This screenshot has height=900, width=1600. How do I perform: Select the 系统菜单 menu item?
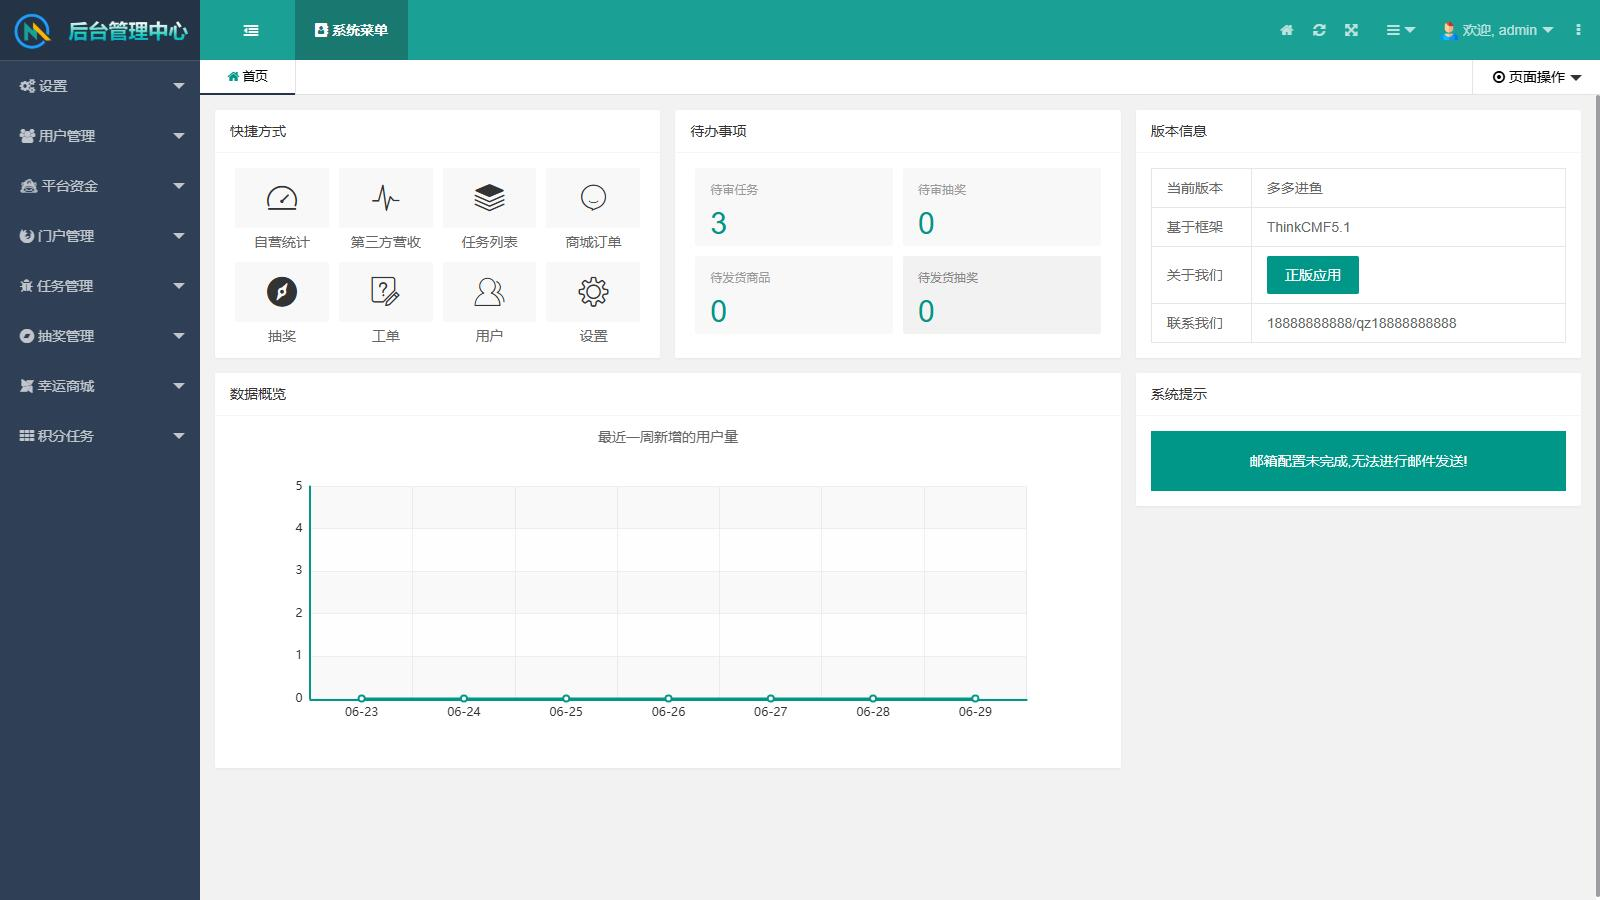click(x=352, y=30)
